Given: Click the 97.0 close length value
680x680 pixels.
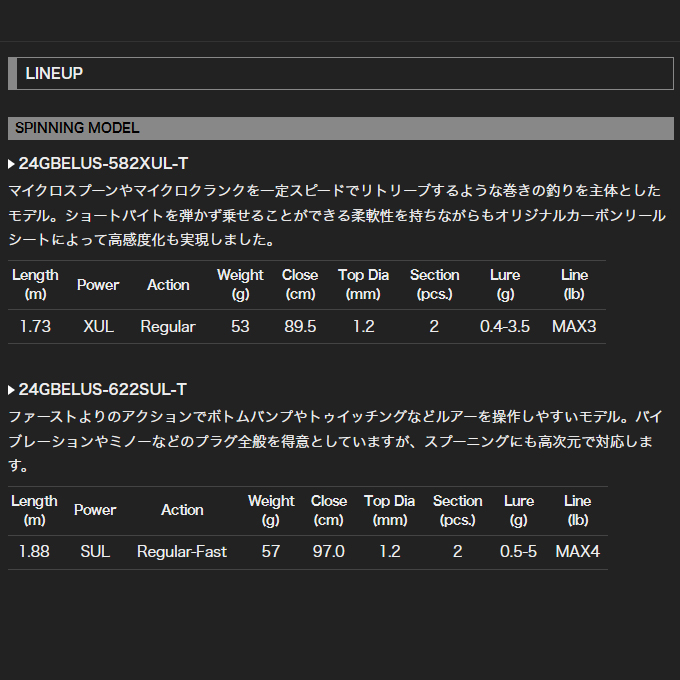Looking at the screenshot, I should point(328,552).
